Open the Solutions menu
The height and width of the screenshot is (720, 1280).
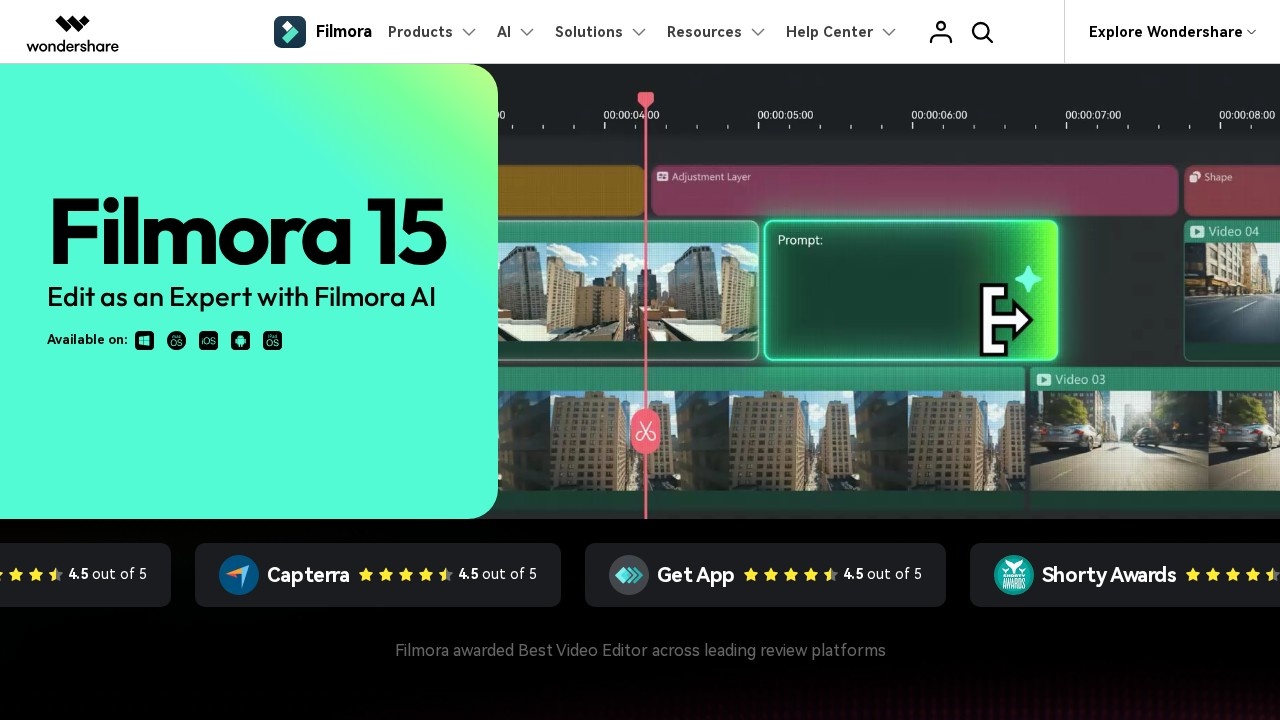pos(589,32)
